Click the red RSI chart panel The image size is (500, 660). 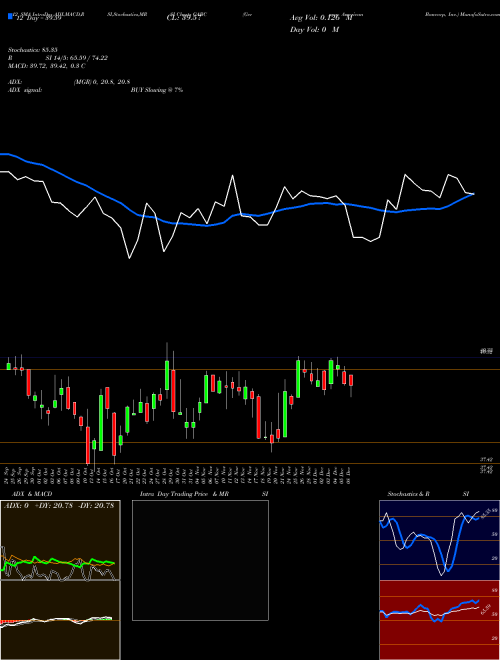coord(439,620)
